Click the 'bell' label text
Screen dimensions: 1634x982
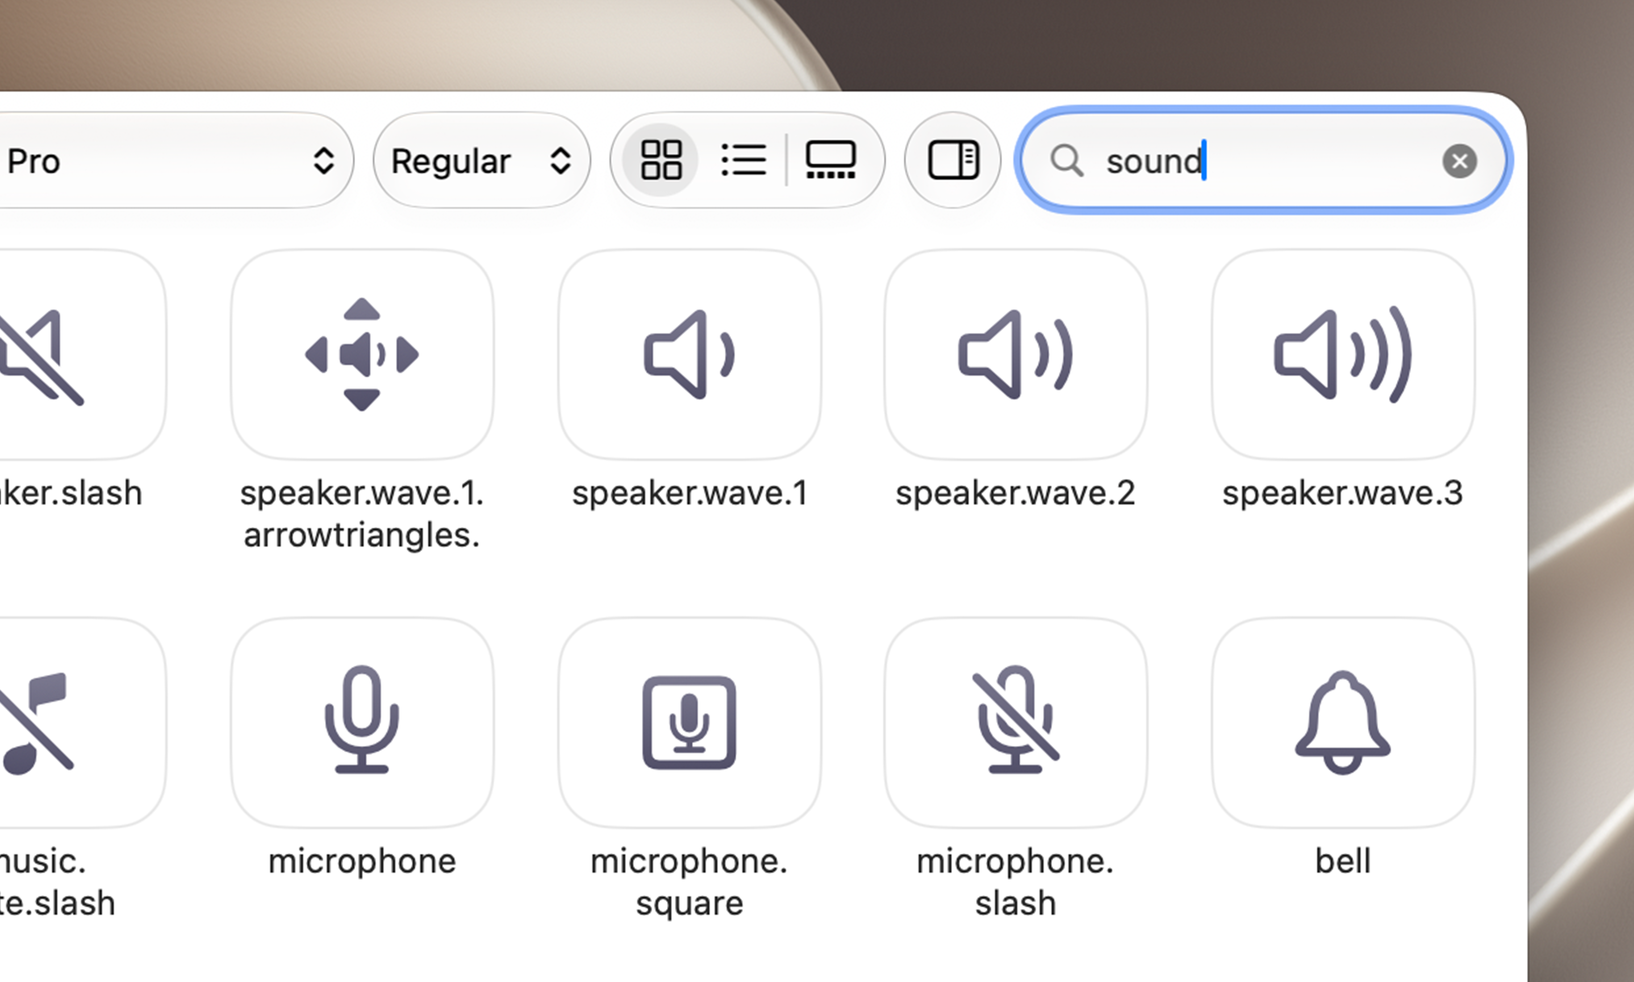click(1342, 861)
